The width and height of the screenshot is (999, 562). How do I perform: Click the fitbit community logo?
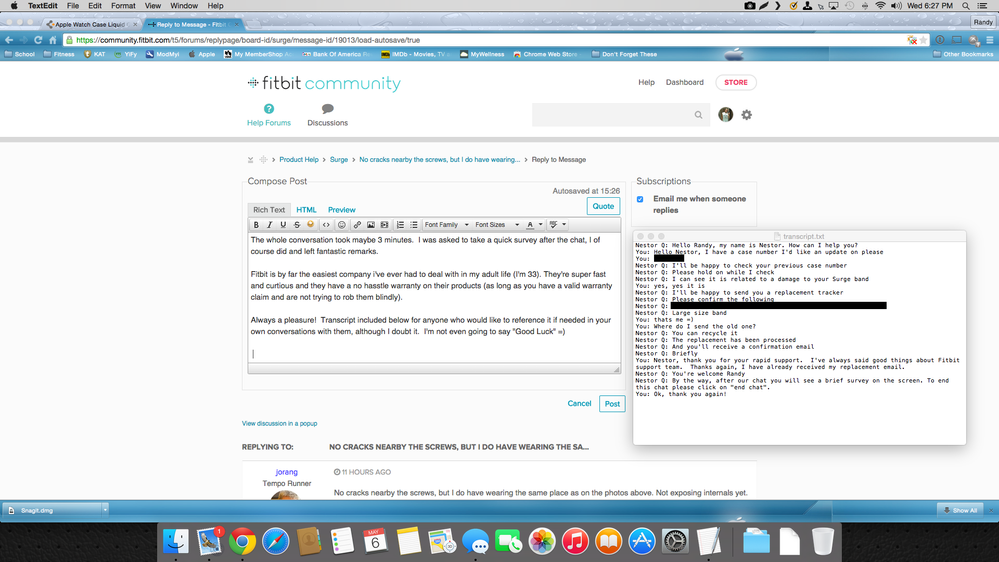click(x=324, y=83)
